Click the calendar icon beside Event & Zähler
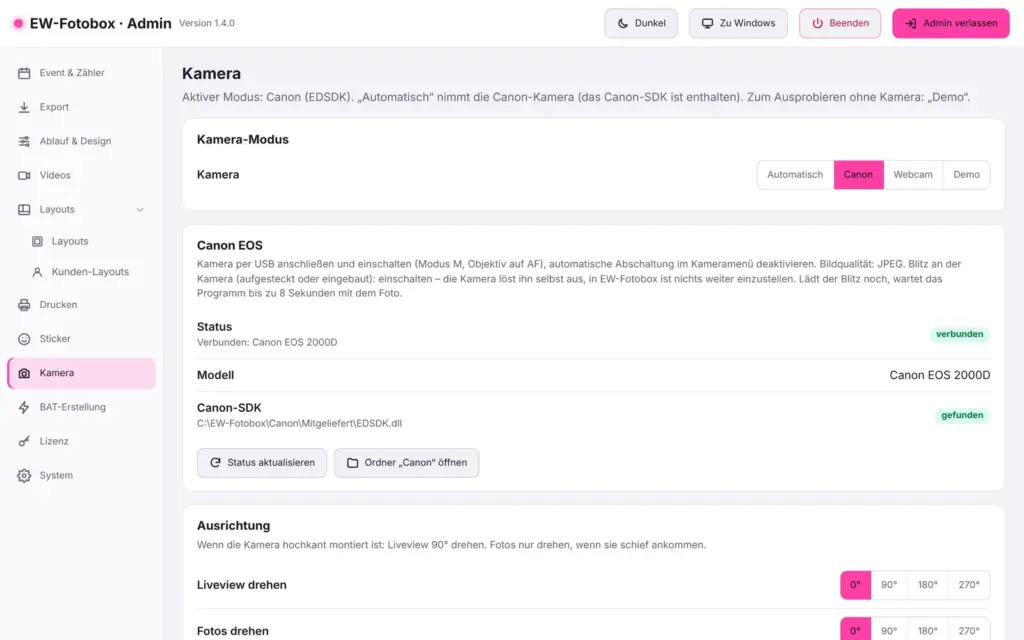The image size is (1024, 640). pyautogui.click(x=24, y=73)
